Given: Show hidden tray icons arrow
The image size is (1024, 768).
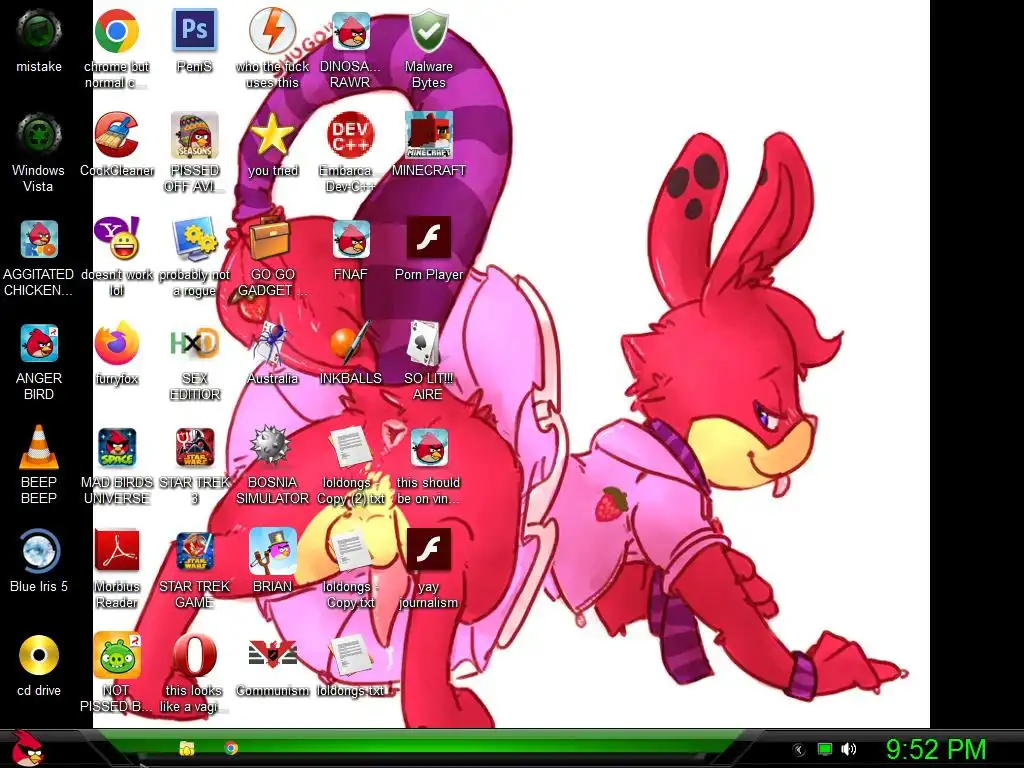Looking at the screenshot, I should click(x=799, y=750).
